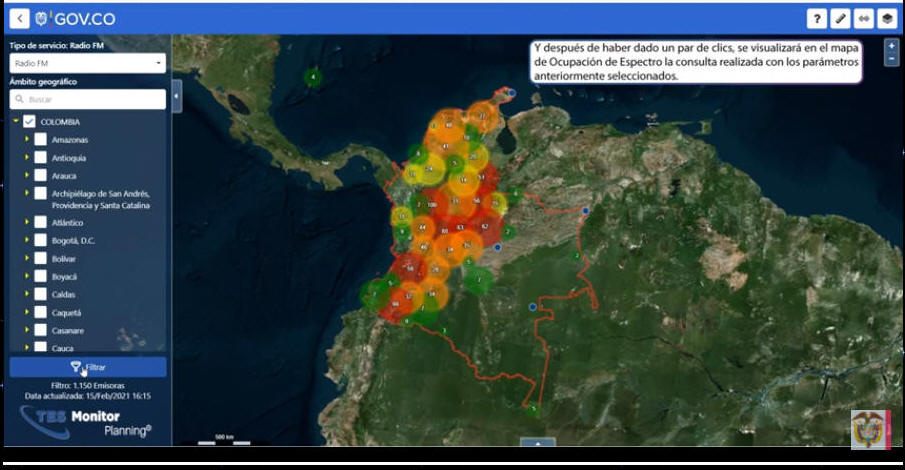Check the Antioquia checkbox
This screenshot has height=470, width=905.
pyautogui.click(x=41, y=158)
